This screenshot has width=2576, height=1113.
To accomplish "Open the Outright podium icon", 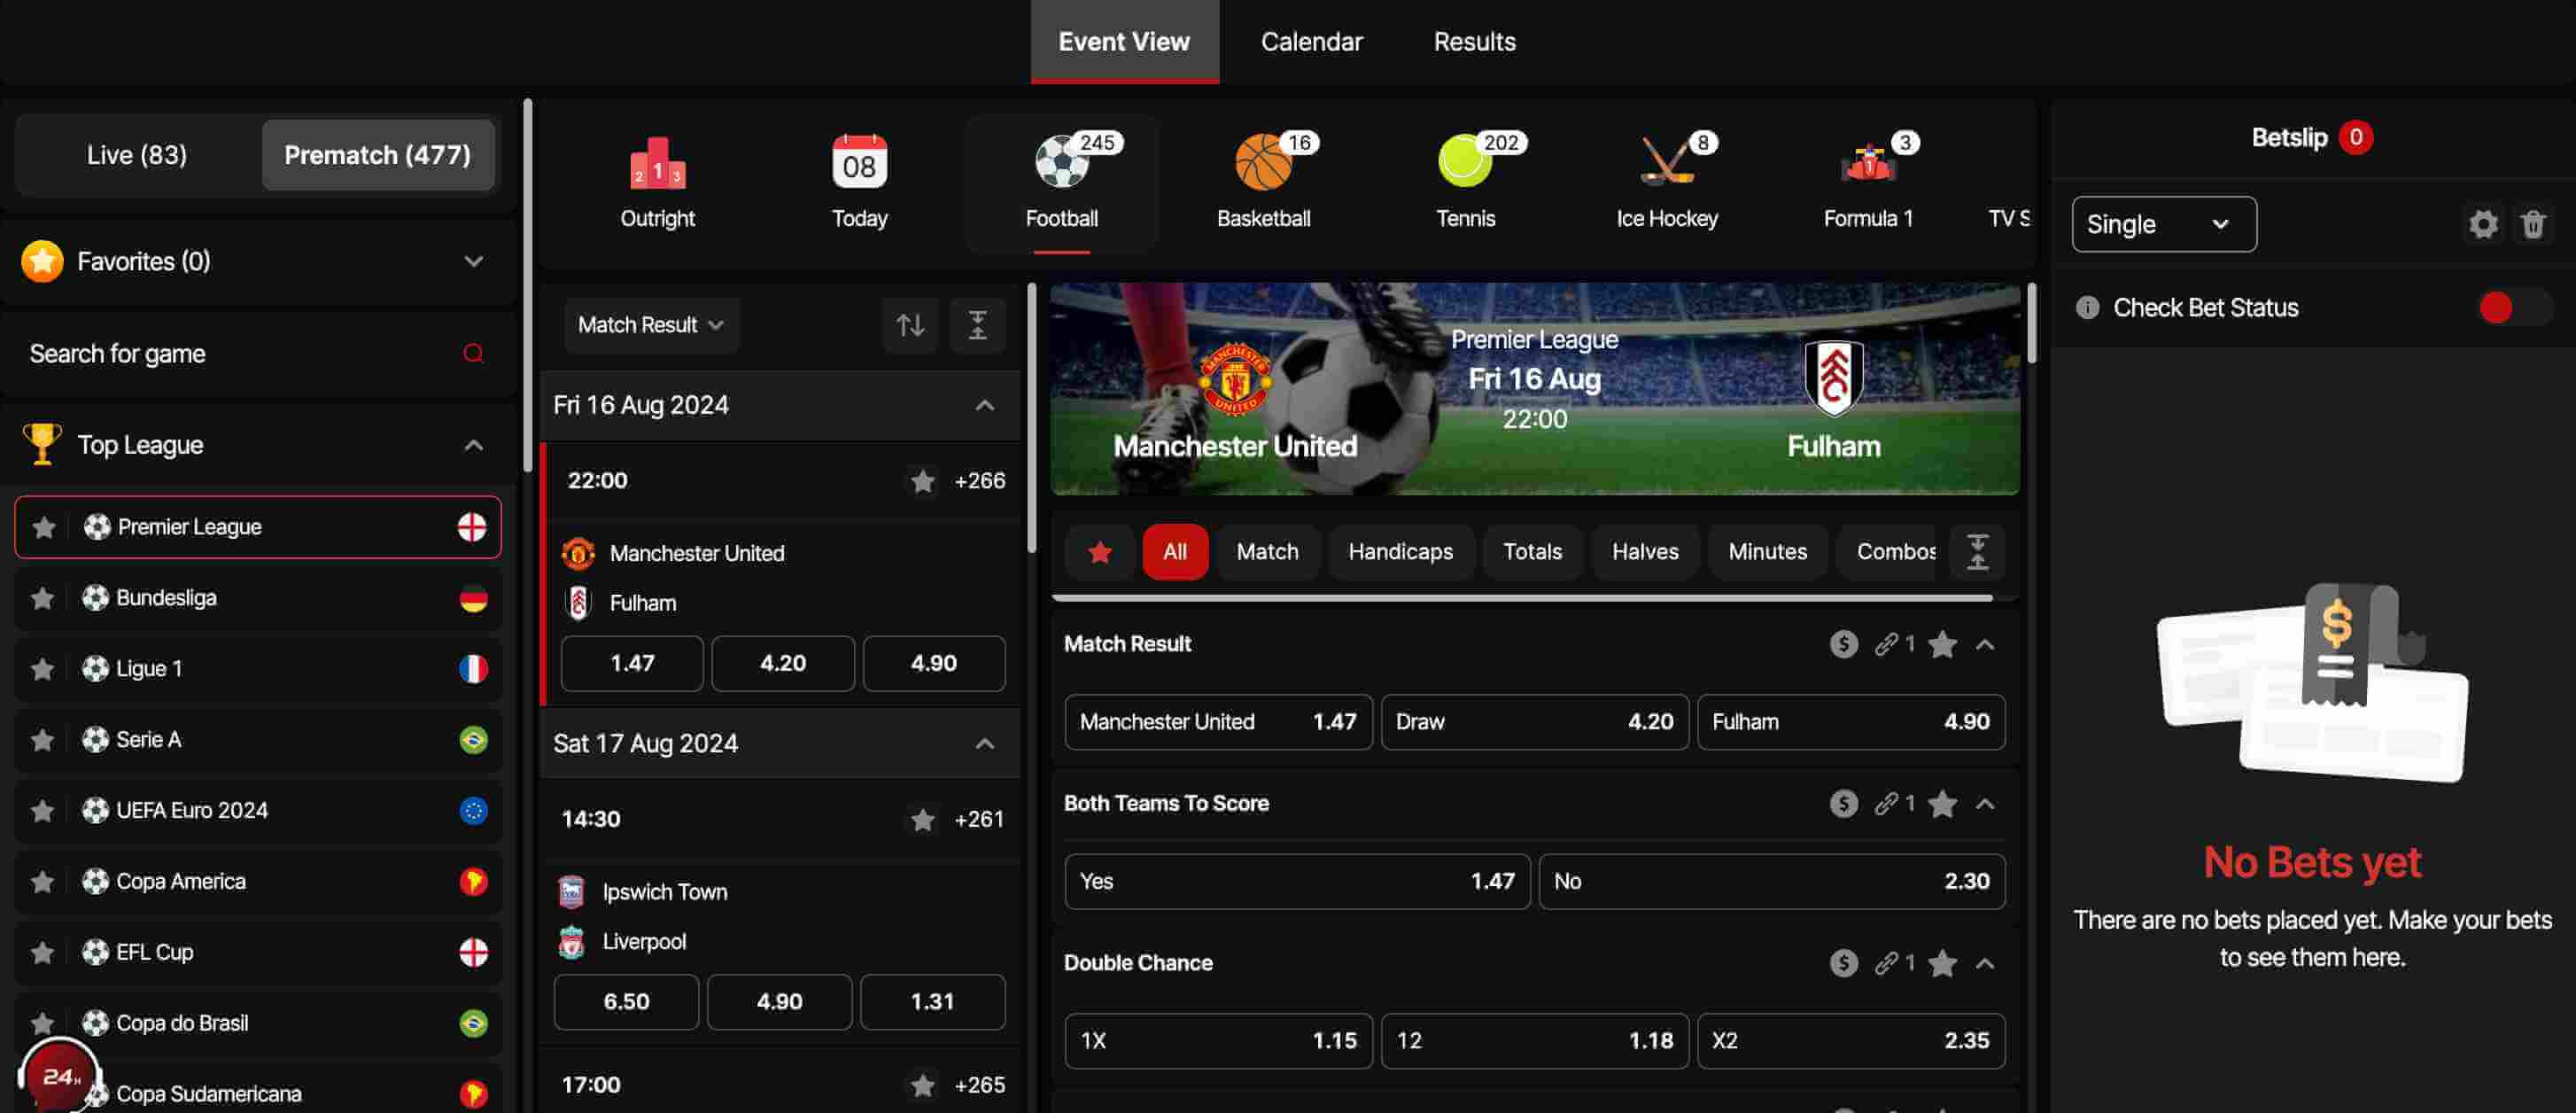I will [x=657, y=163].
